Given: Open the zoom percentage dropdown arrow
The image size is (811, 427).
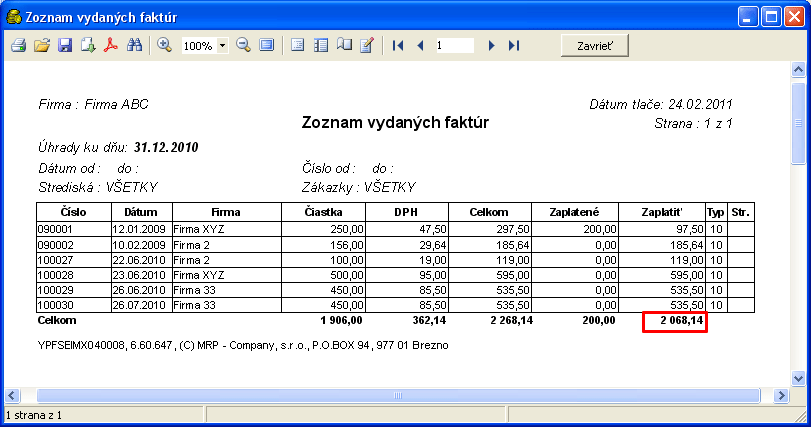Looking at the screenshot, I should pyautogui.click(x=222, y=45).
